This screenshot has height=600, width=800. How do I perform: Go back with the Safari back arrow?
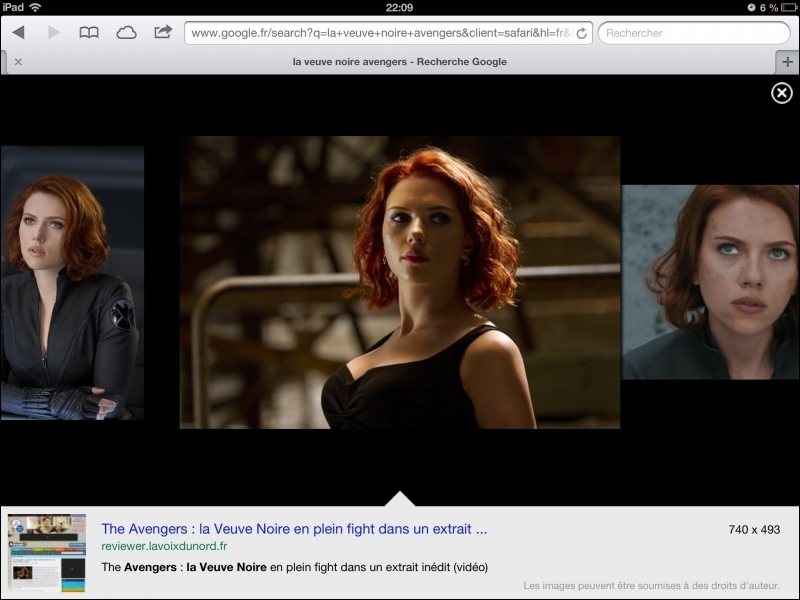pos(18,33)
